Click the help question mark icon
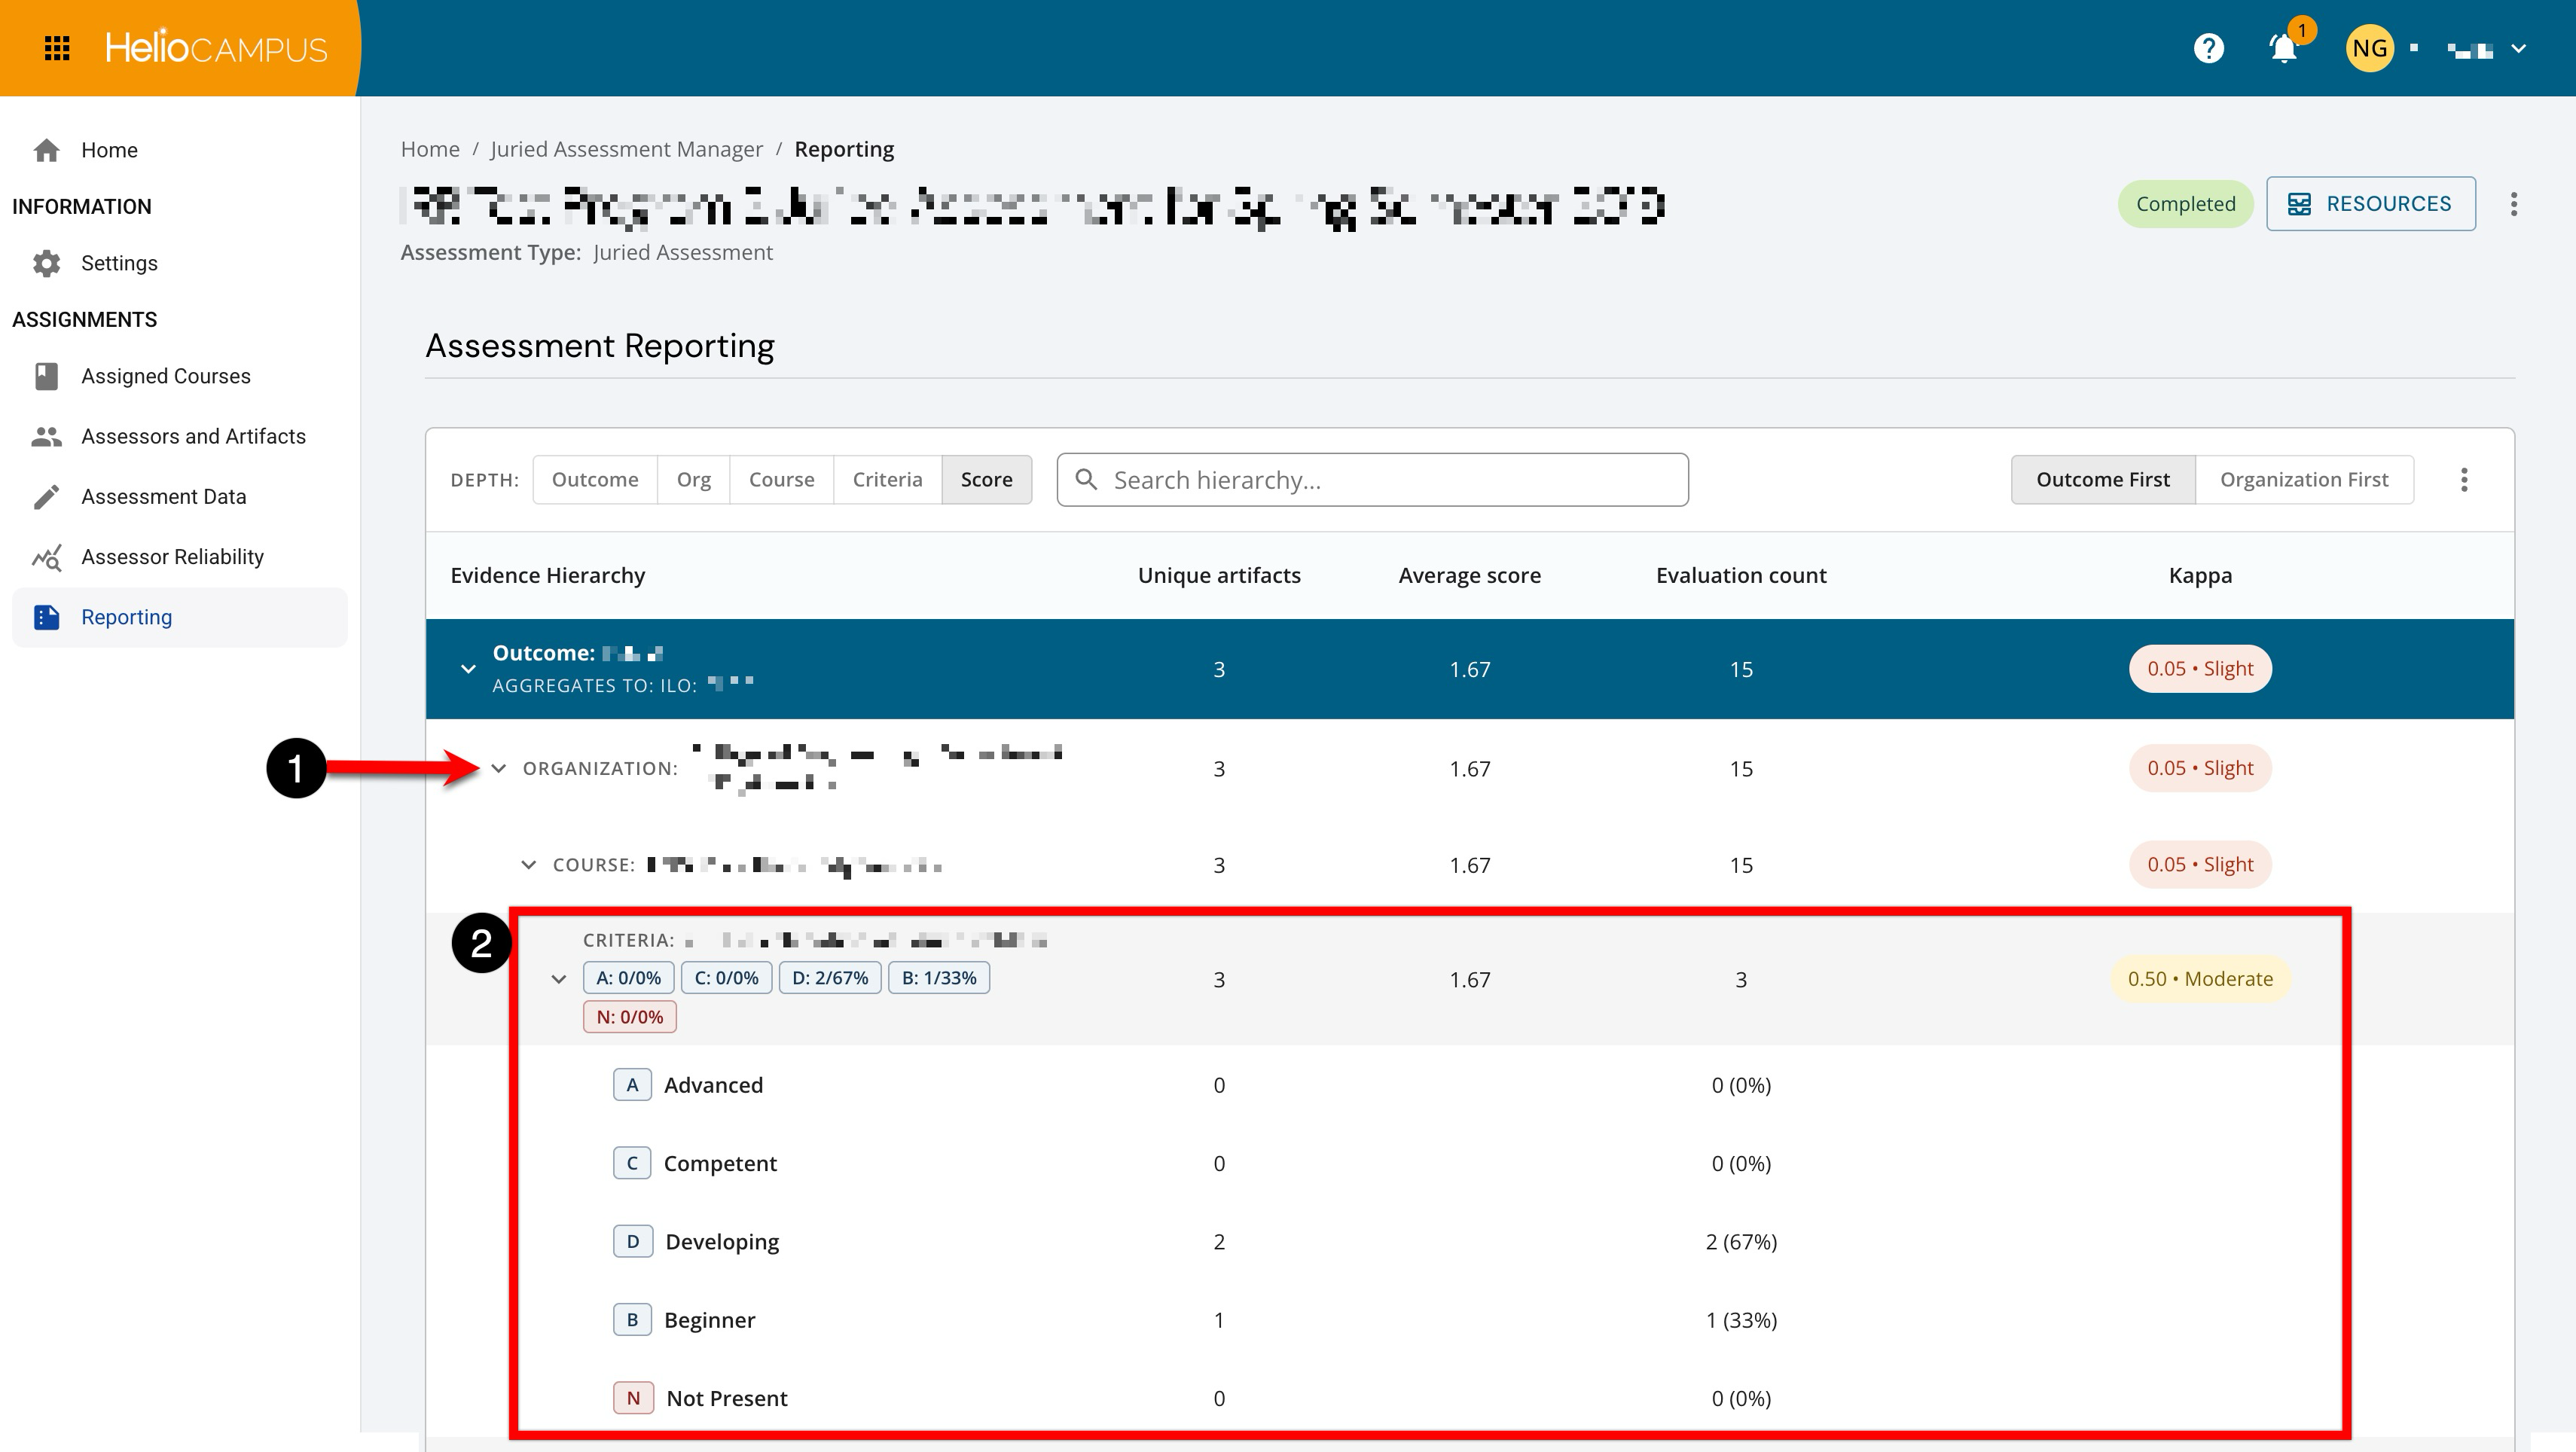This screenshot has height=1452, width=2576. pos(2208,48)
